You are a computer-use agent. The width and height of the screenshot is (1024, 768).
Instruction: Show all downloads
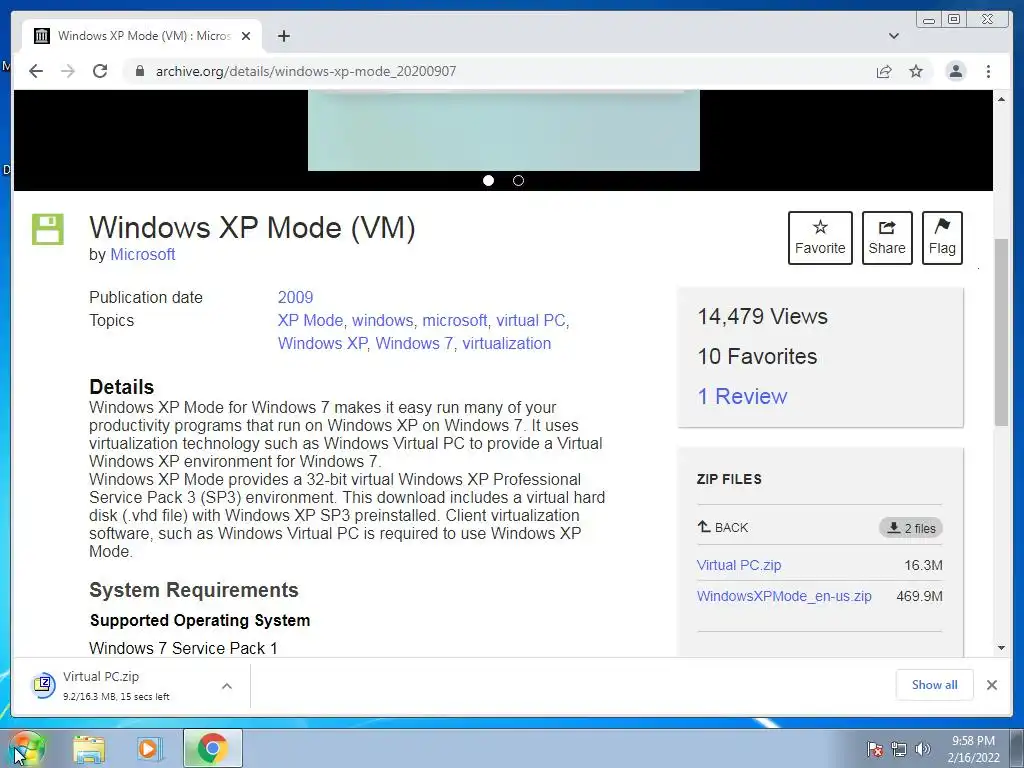(x=935, y=685)
